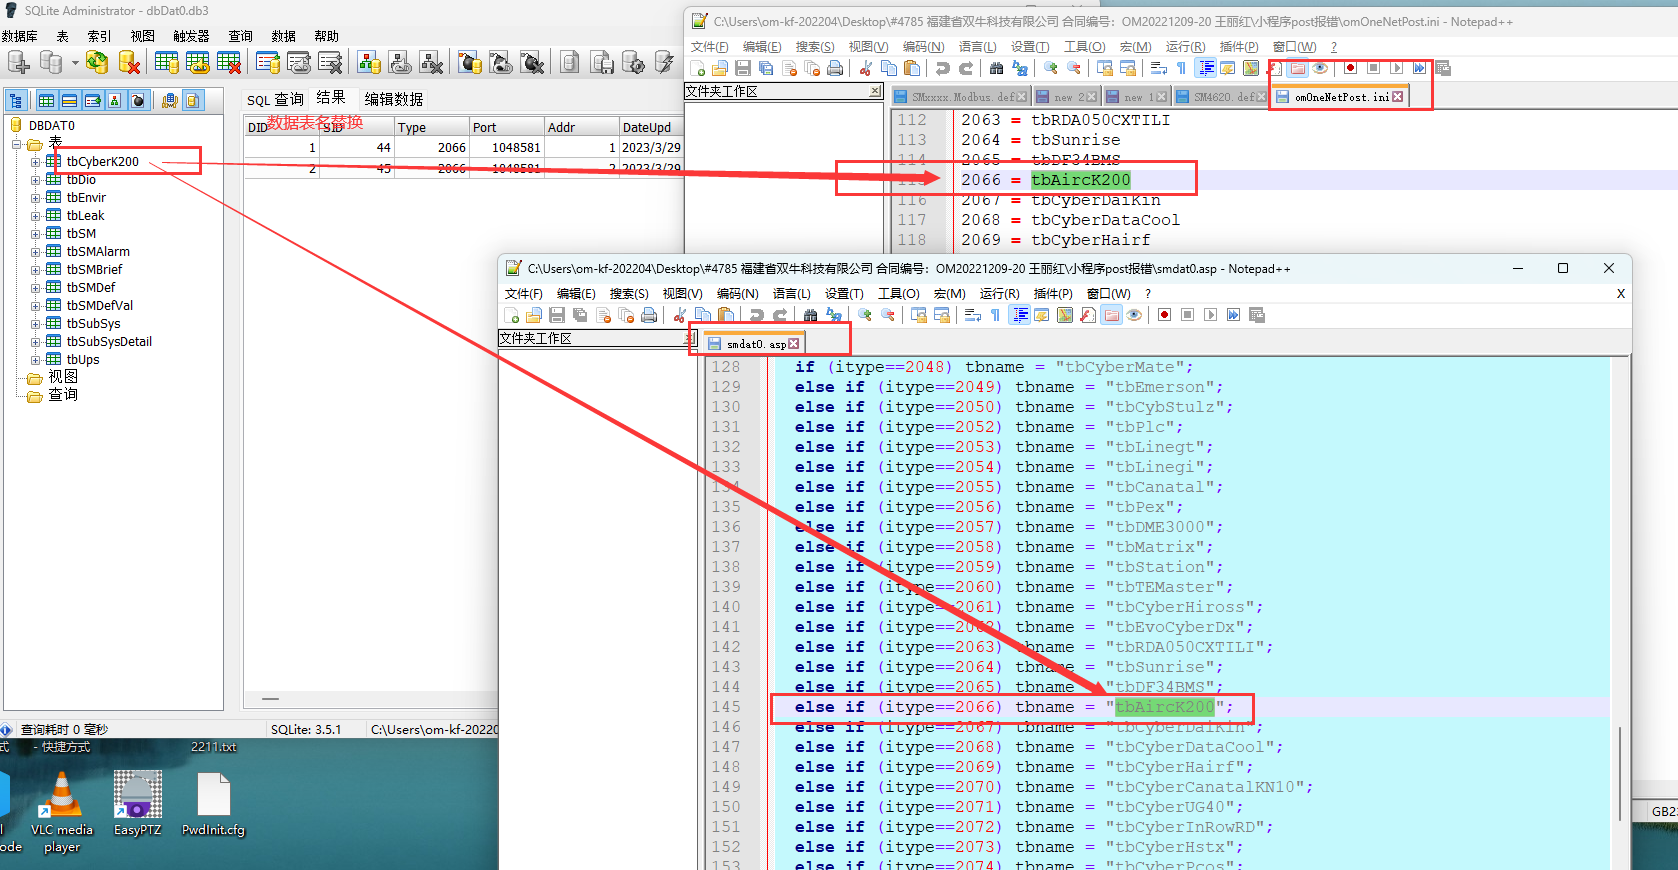Viewport: 1678px width, 870px height.
Task: Click the New file icon in smdat0.asp Notepad++
Action: point(512,315)
